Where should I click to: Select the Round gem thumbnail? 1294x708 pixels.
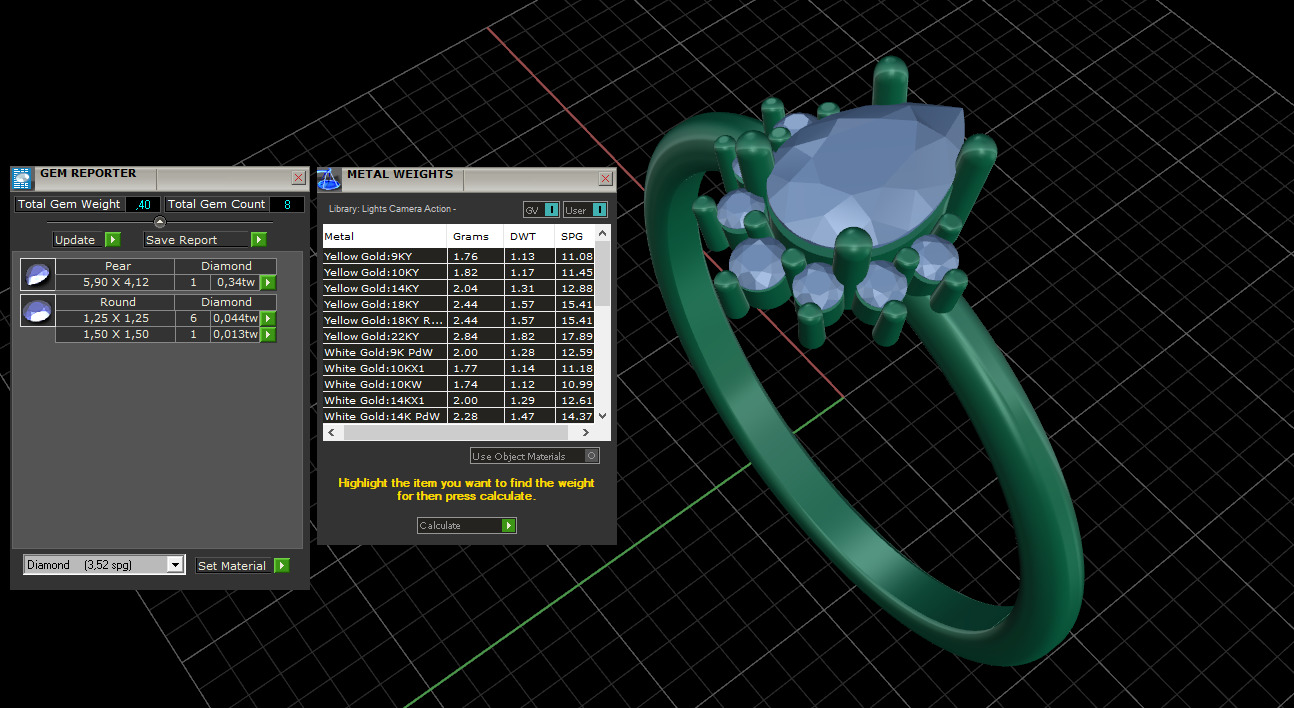pyautogui.click(x=38, y=311)
